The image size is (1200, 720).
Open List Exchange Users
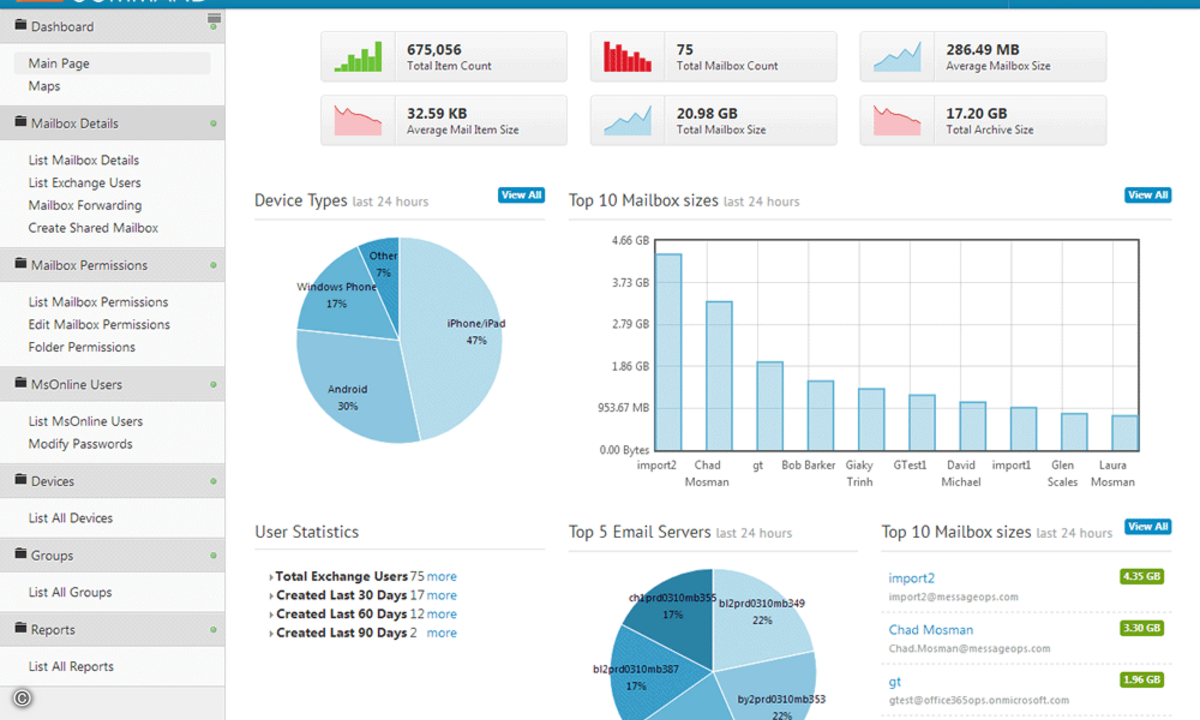(85, 183)
